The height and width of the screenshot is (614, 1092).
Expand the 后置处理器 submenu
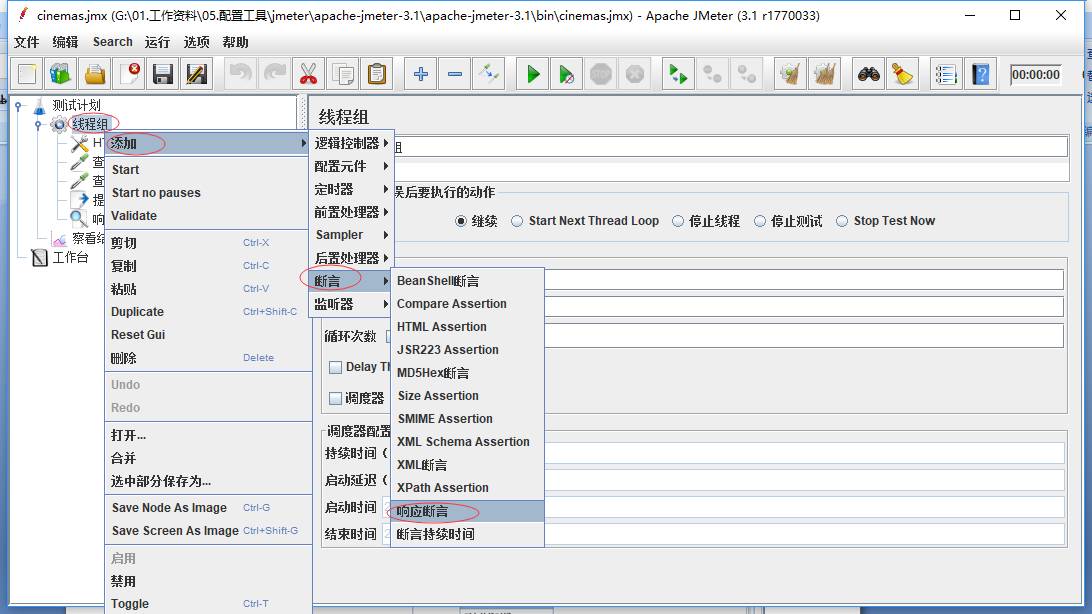(352, 258)
